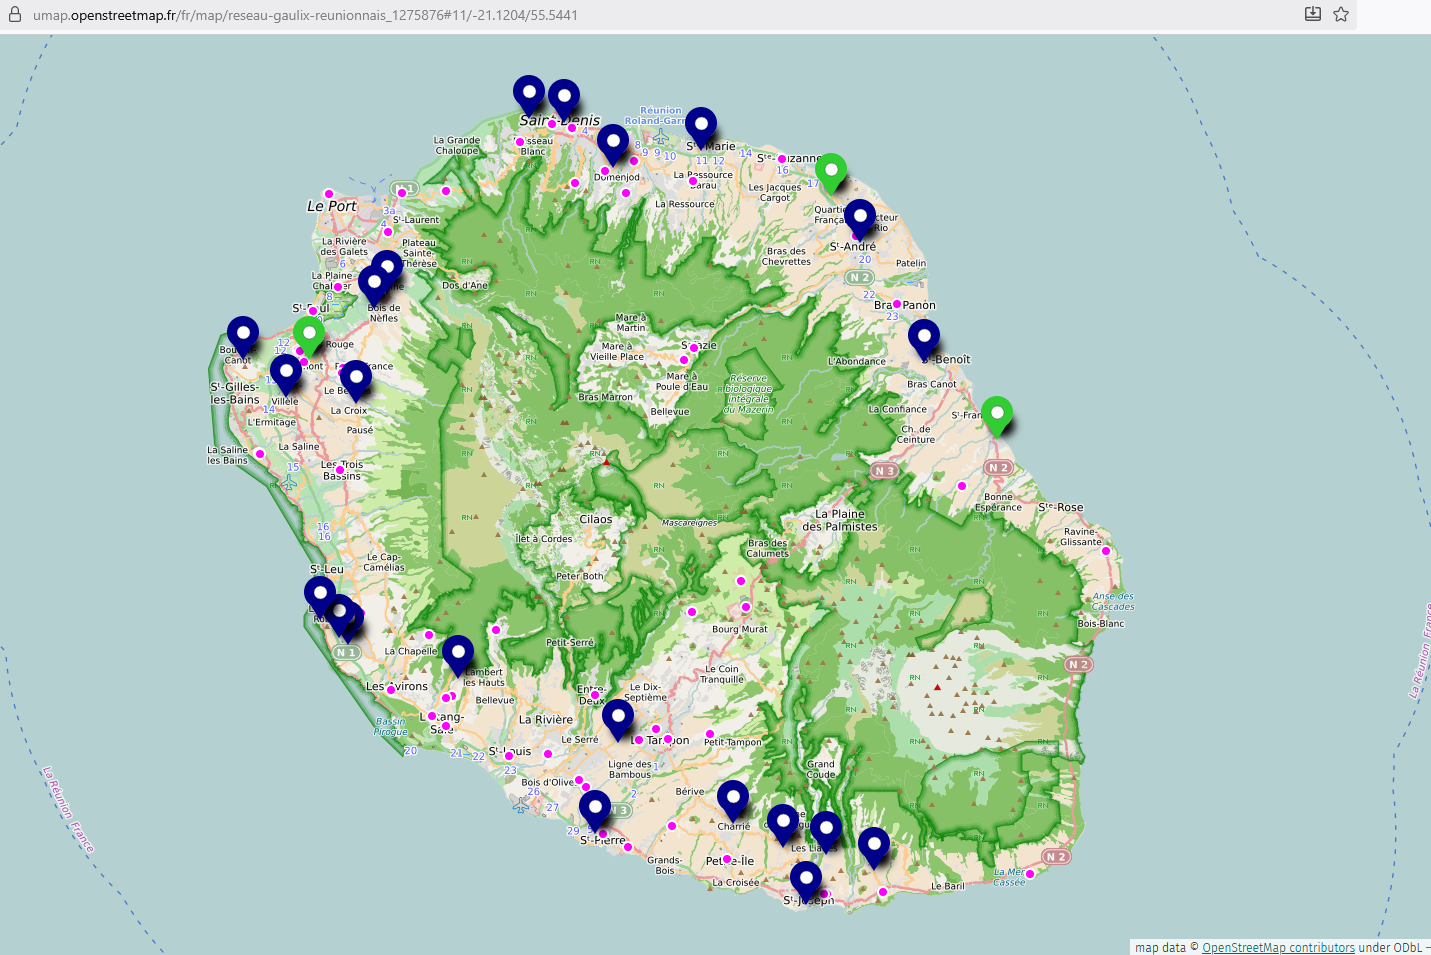1431x955 pixels.
Task: Select the blue marker at Villèle
Action: [x=286, y=374]
